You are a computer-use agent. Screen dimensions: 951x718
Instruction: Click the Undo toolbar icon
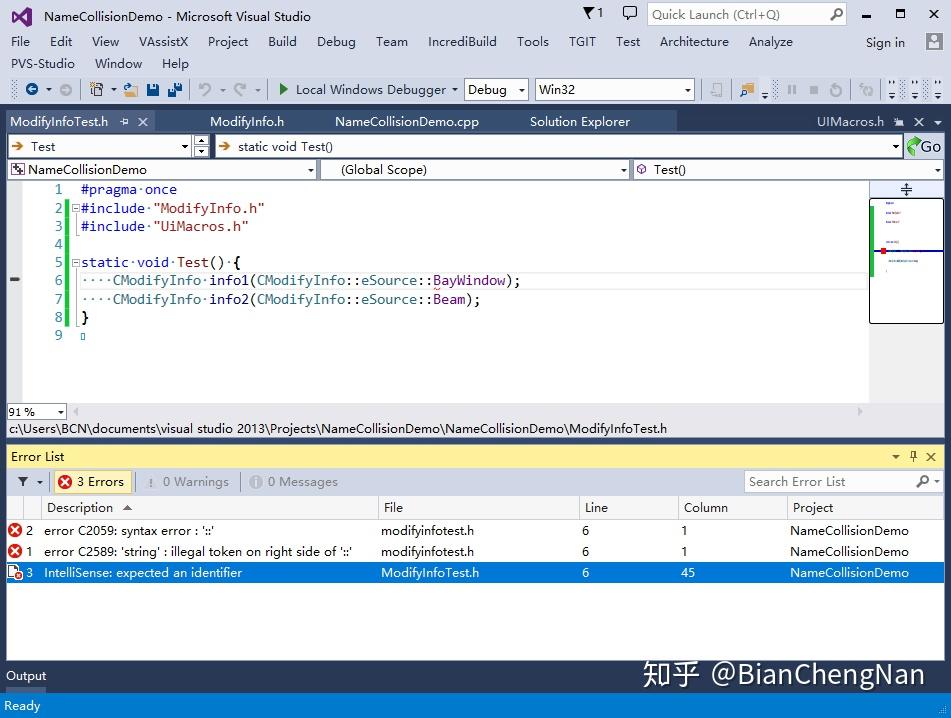coord(205,89)
